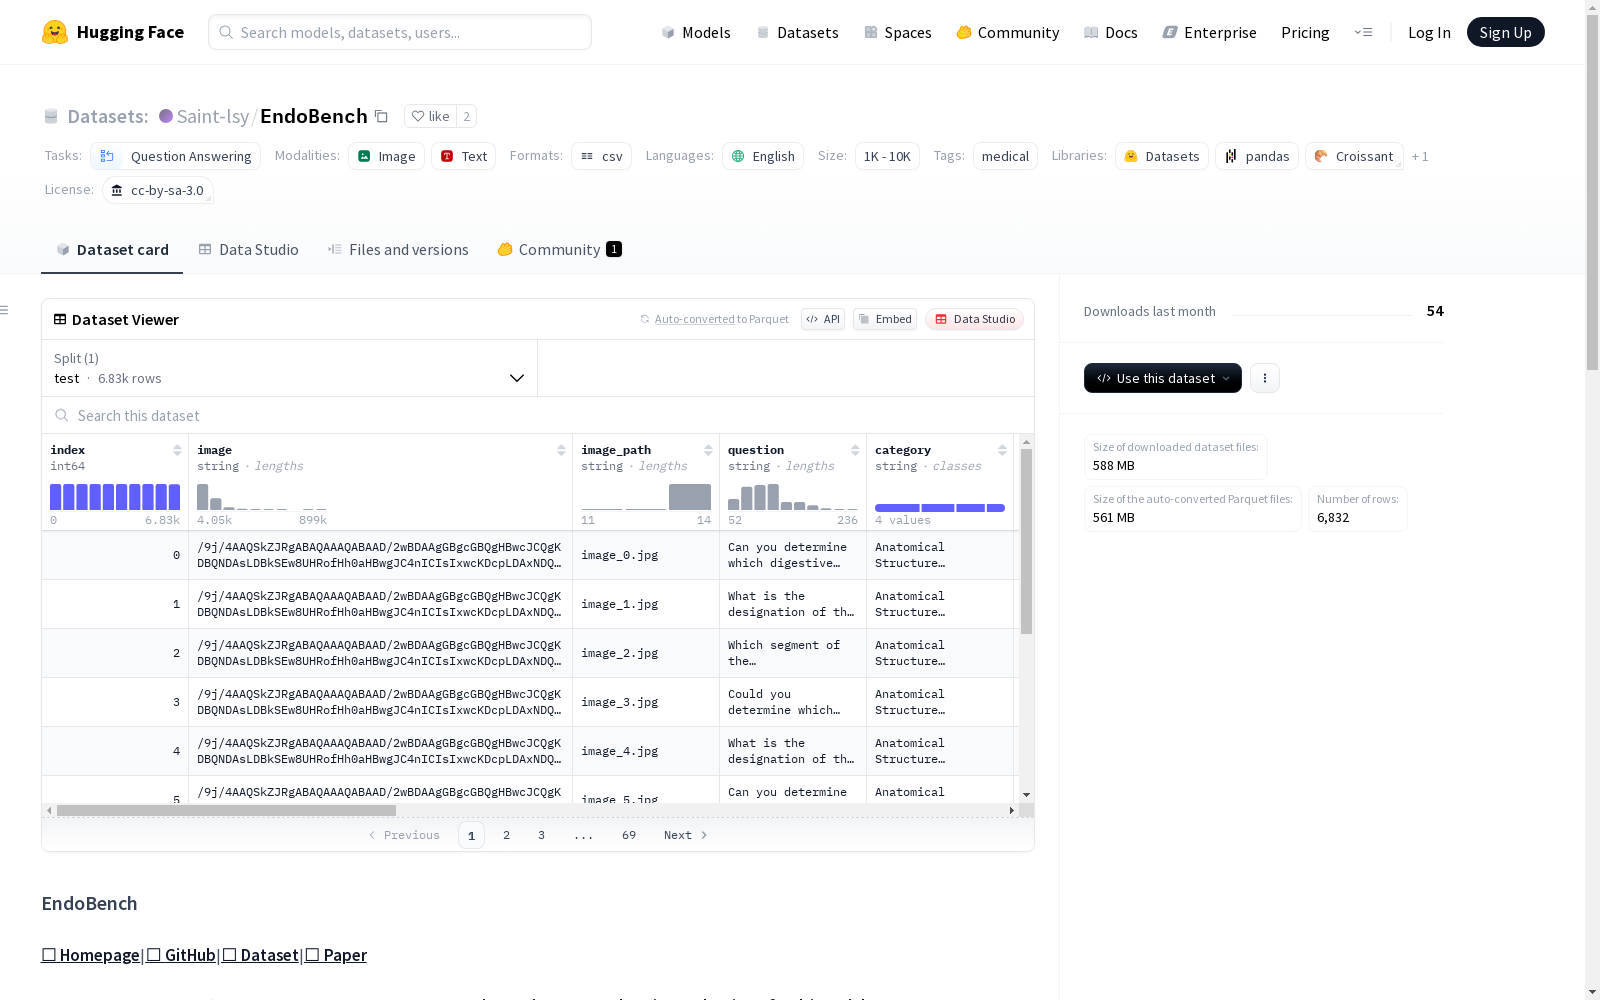Viewport: 1600px width, 1000px height.
Task: Switch to the Community tab with 1 discussion
Action: 559,250
